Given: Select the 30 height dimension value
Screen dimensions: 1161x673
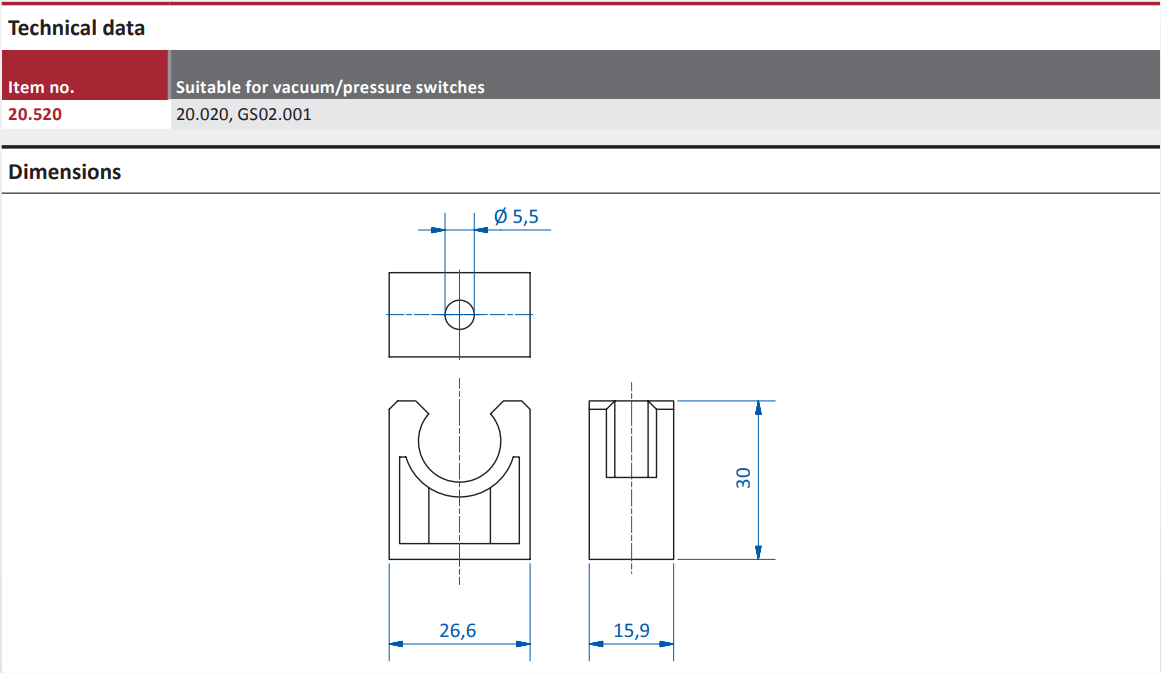Looking at the screenshot, I should [x=743, y=478].
